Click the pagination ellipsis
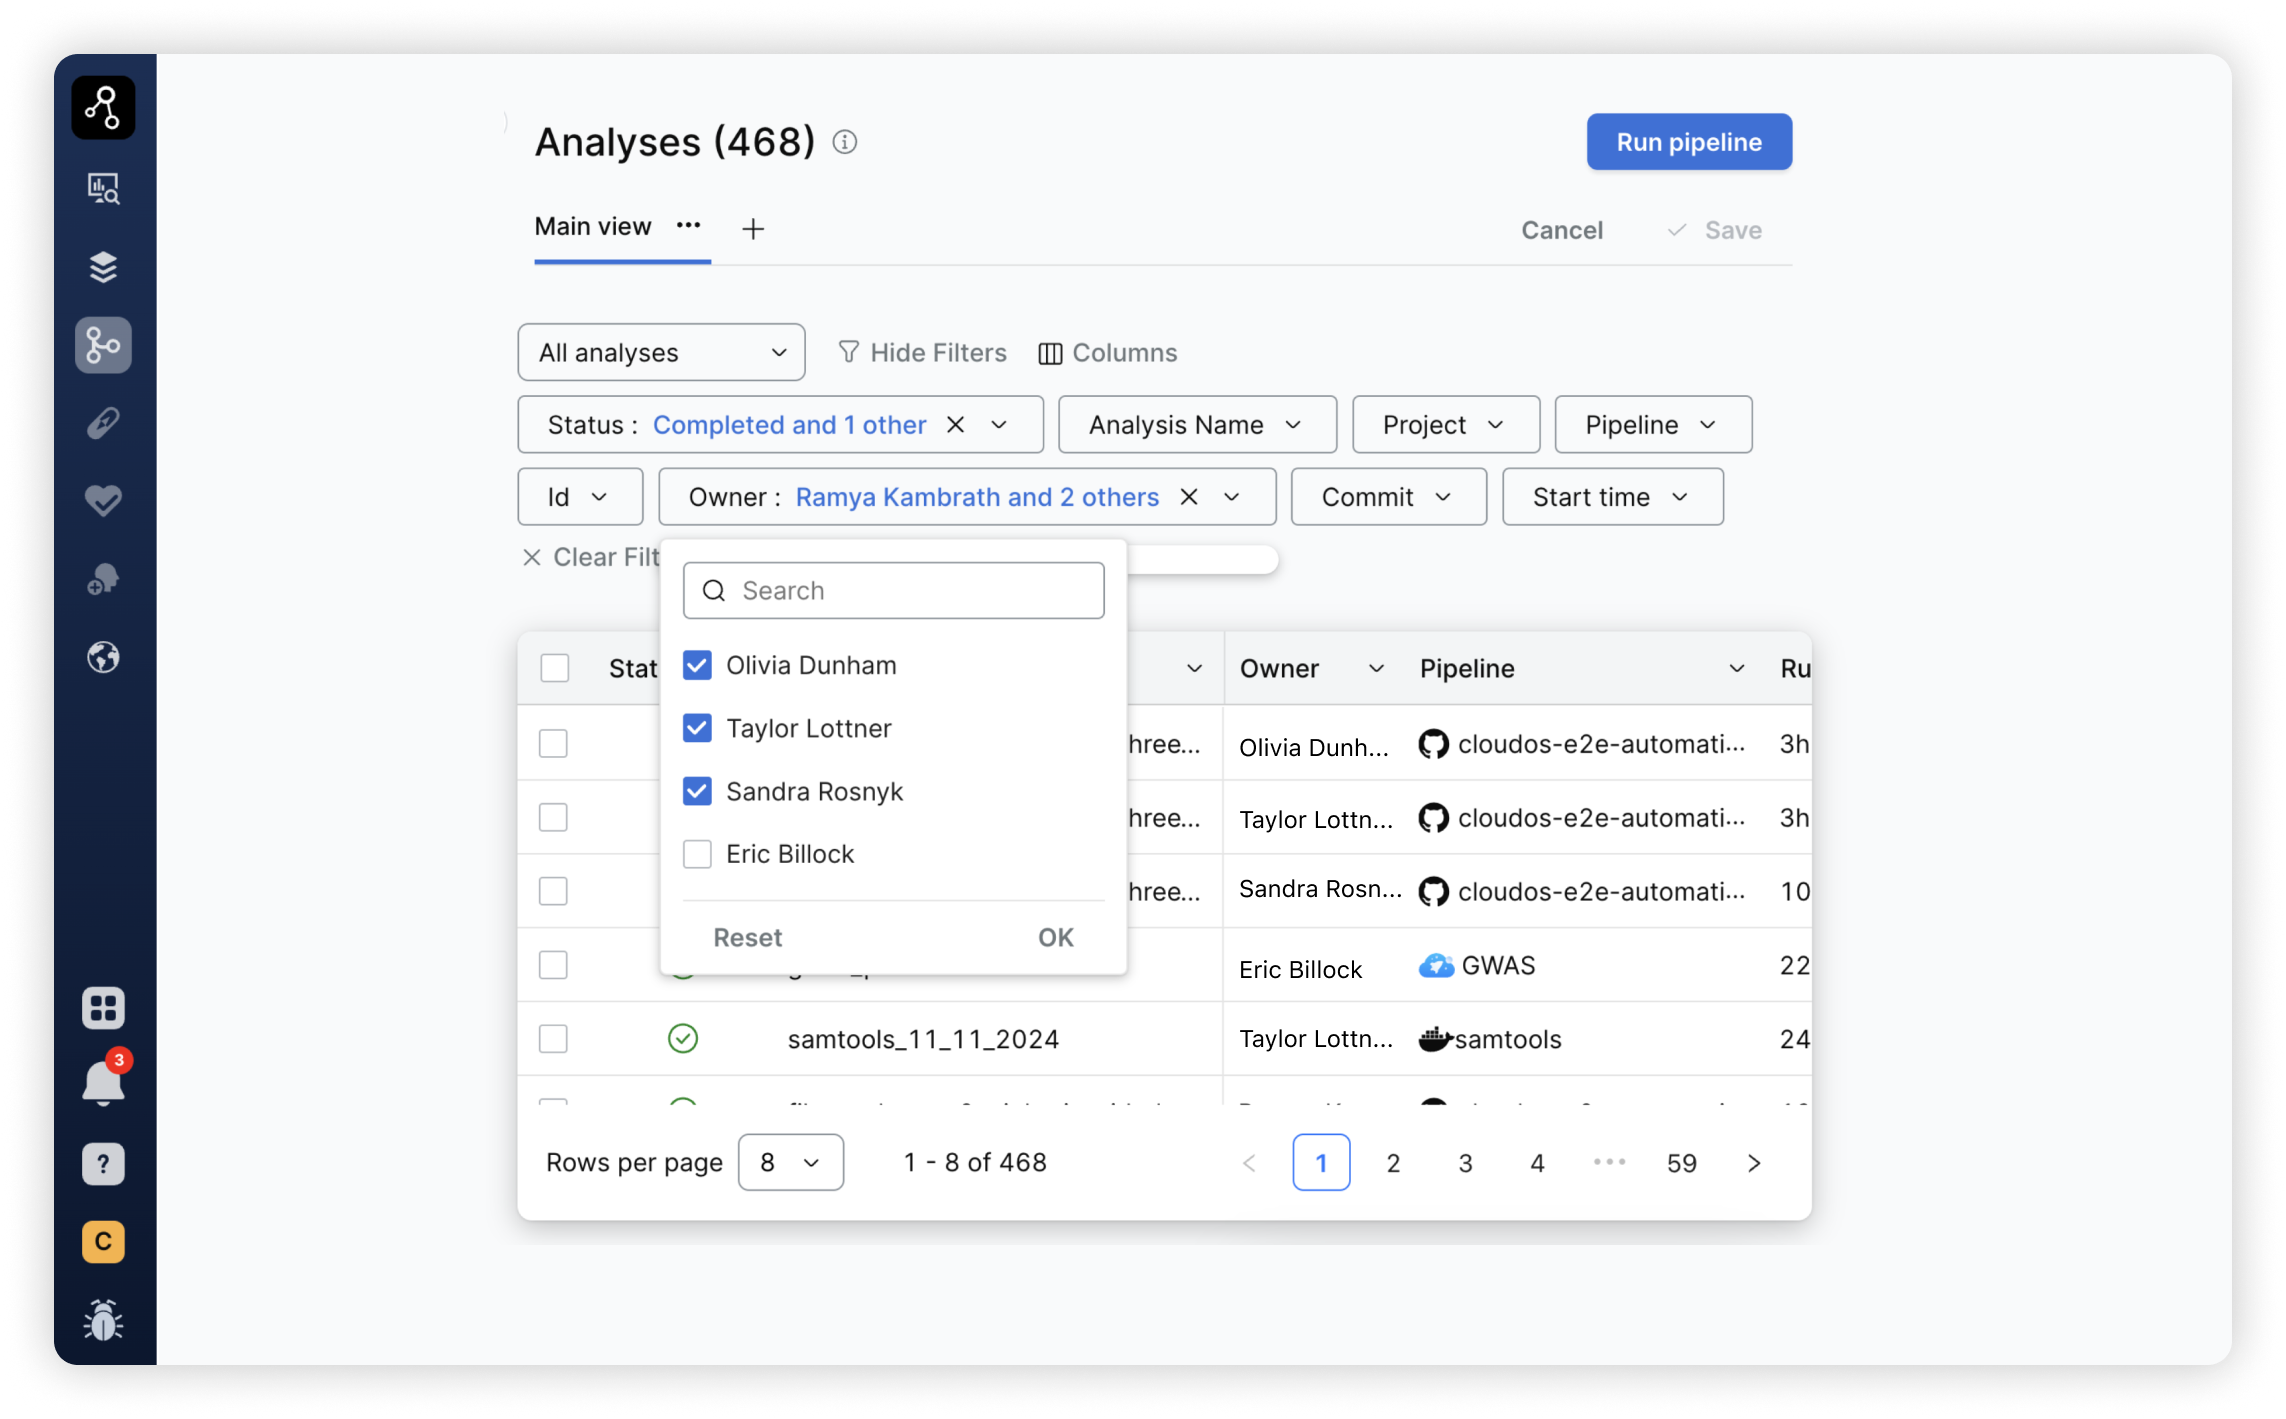Screen dimensions: 2286x1419 pyautogui.click(x=1609, y=1163)
